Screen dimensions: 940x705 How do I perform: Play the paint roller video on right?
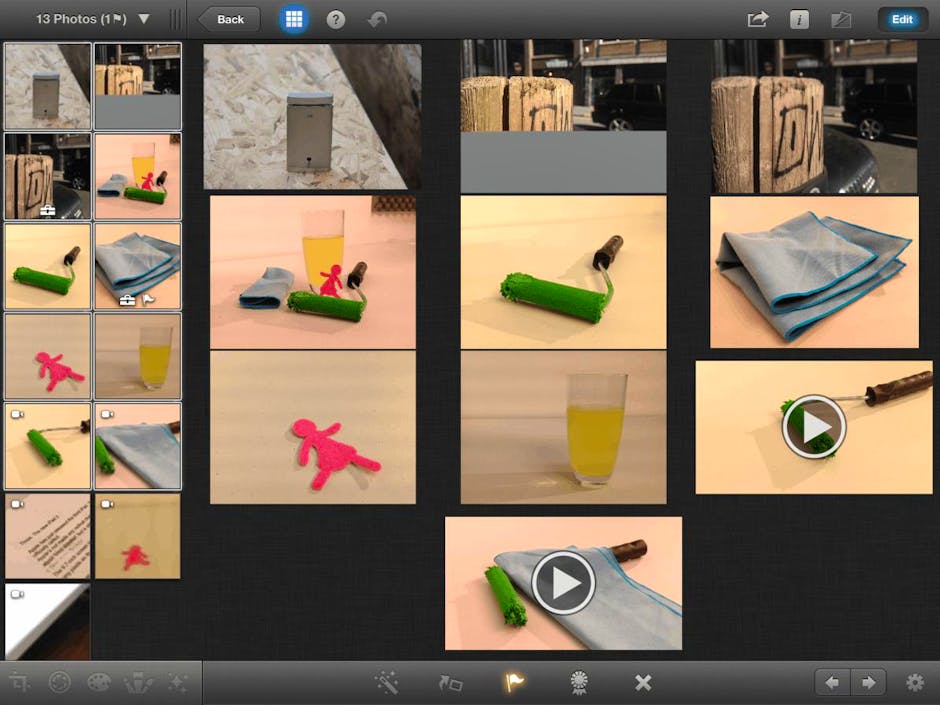click(814, 427)
